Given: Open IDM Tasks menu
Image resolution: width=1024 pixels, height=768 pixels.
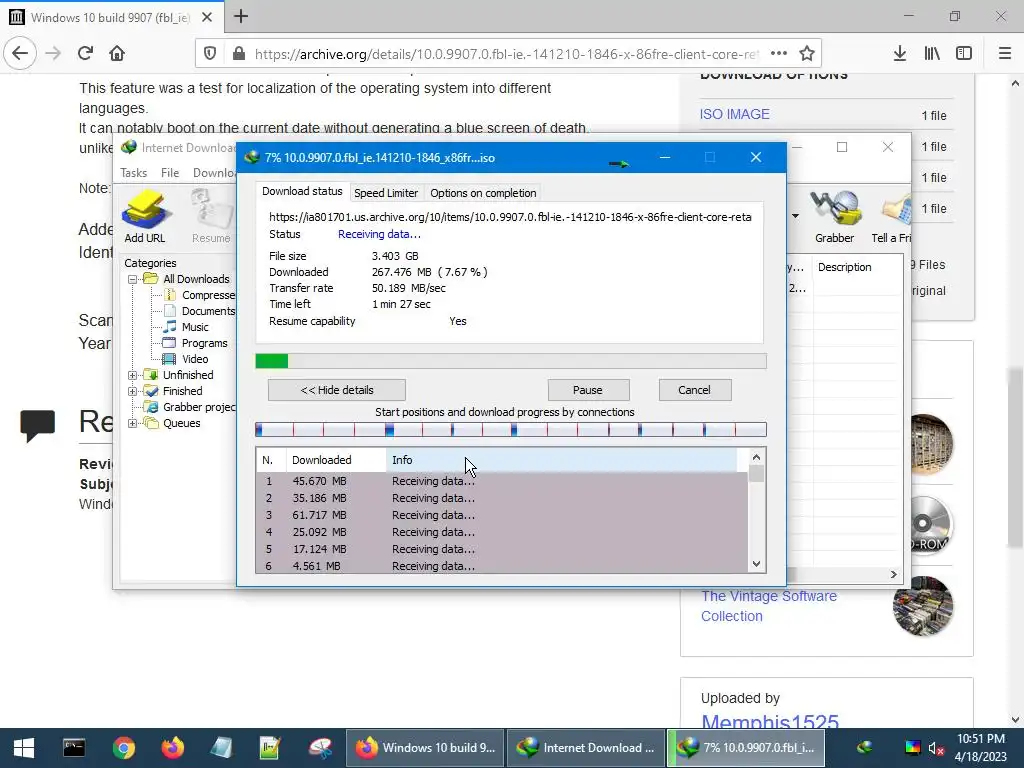Looking at the screenshot, I should click(x=133, y=173).
